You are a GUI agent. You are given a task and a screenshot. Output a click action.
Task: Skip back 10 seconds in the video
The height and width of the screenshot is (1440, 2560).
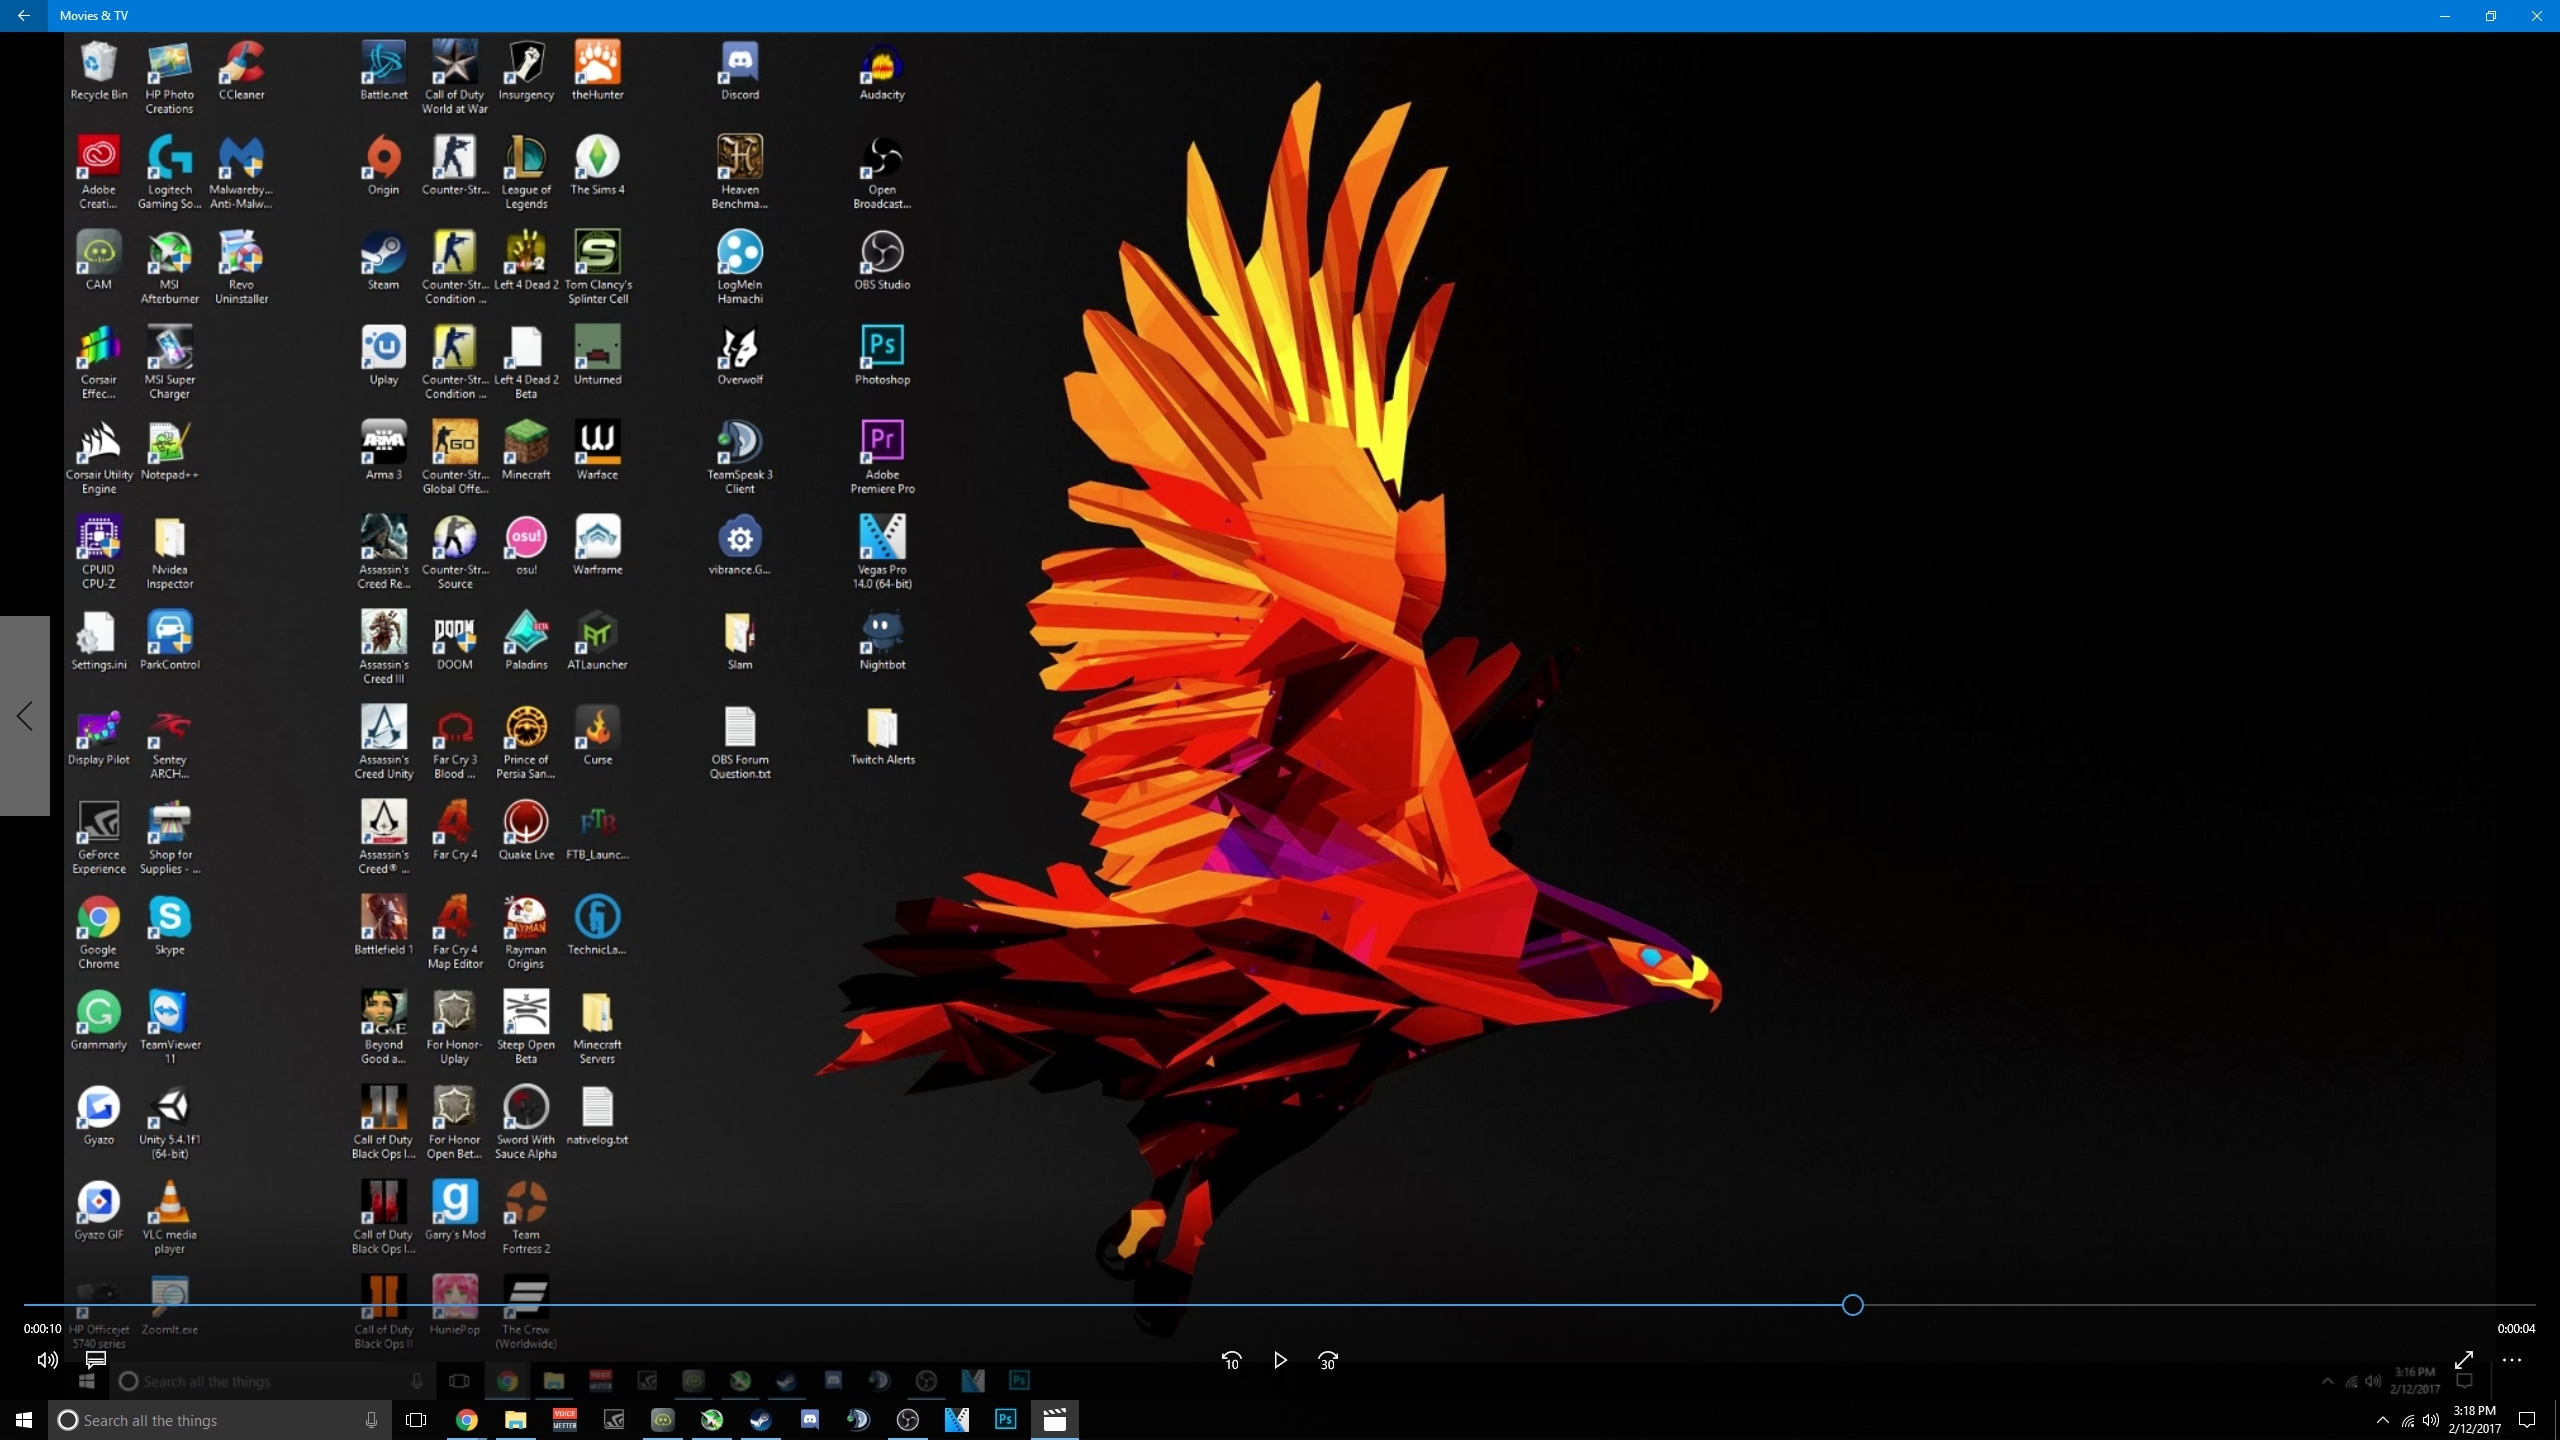(x=1231, y=1361)
